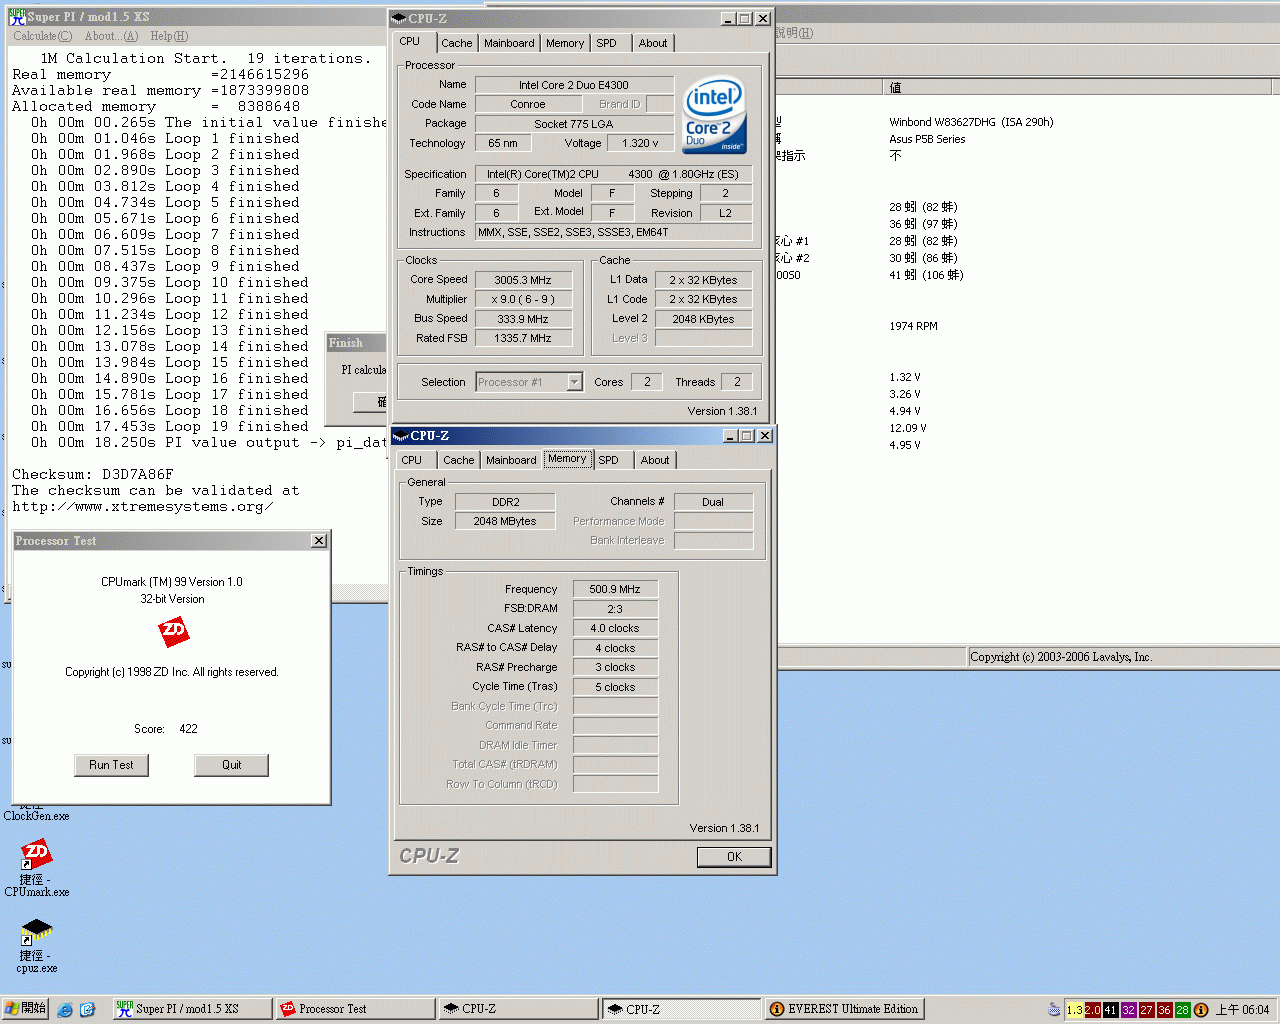Click the yellow 1.3 tray icon

tap(1074, 1010)
